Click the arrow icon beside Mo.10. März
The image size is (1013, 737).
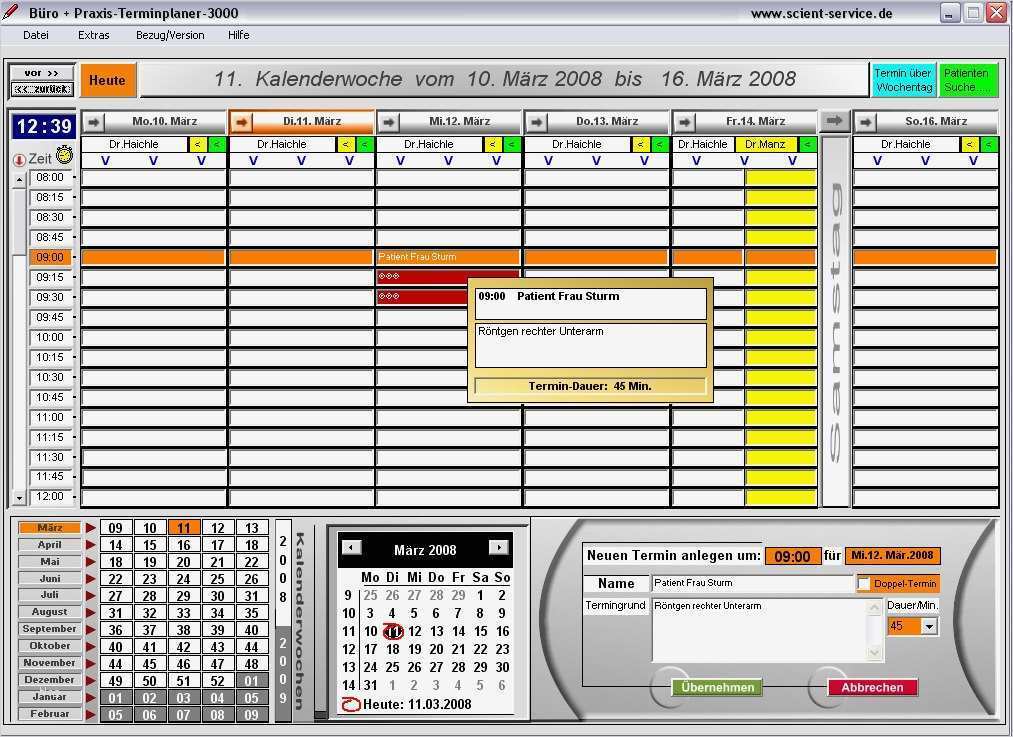pyautogui.click(x=94, y=121)
